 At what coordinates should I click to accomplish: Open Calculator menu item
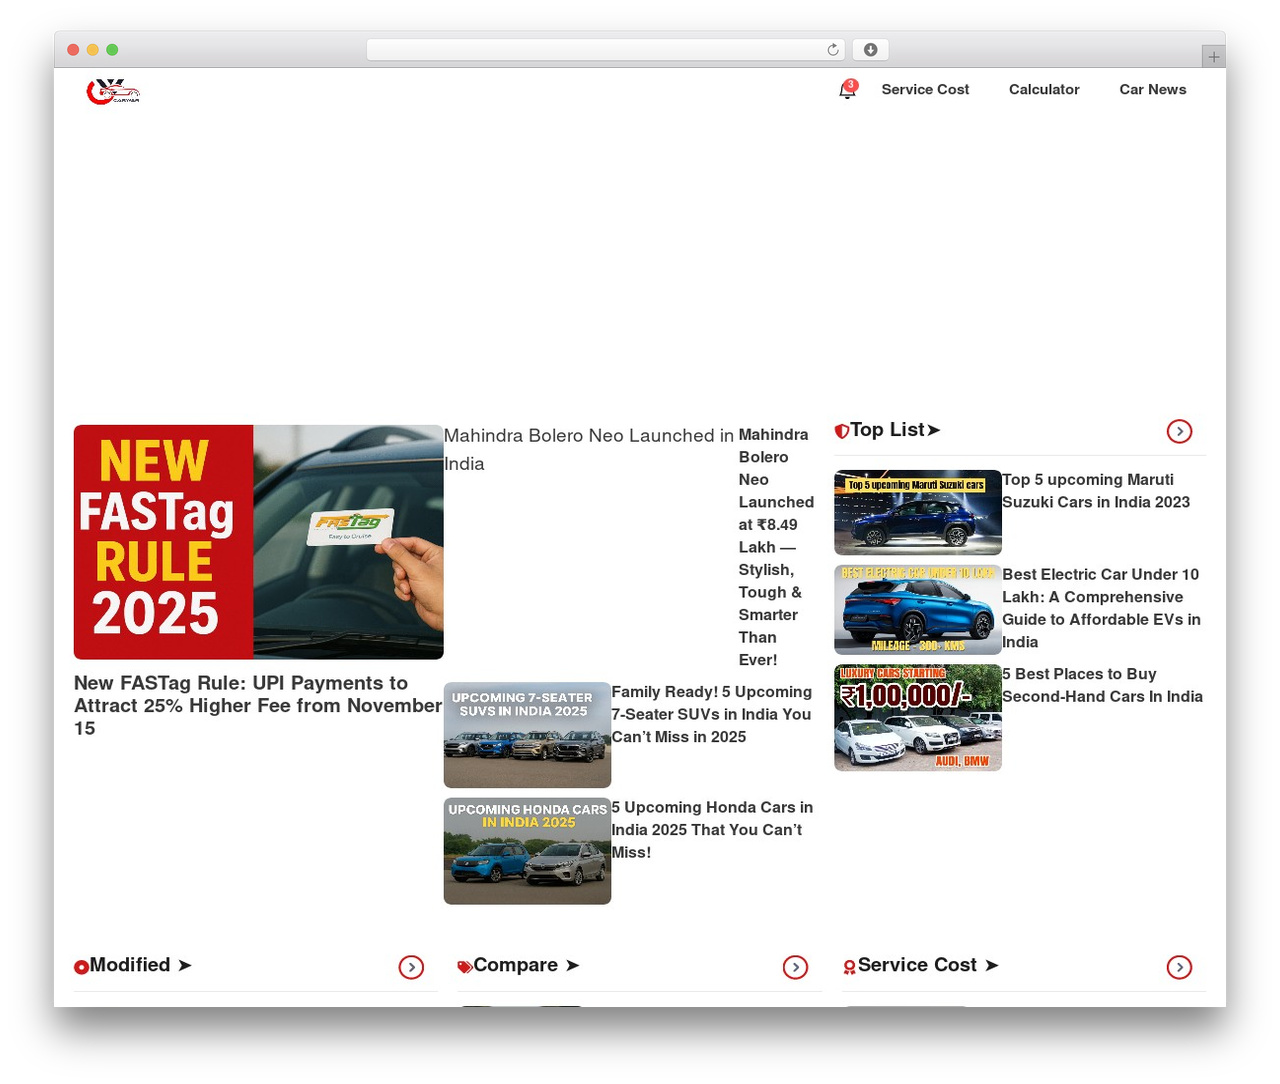[1044, 89]
